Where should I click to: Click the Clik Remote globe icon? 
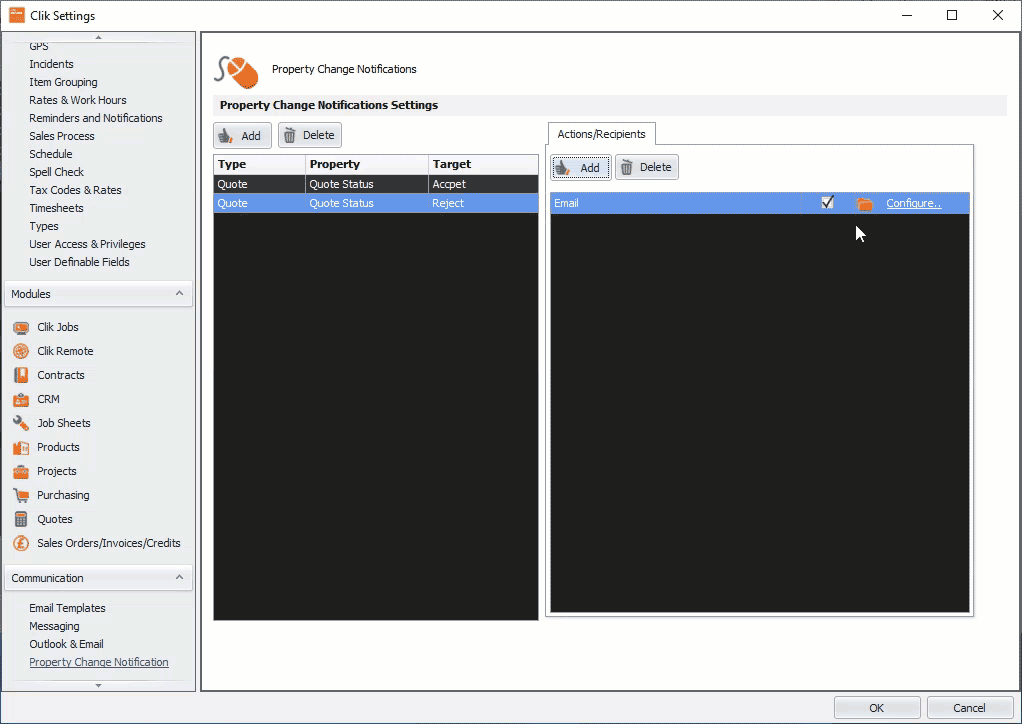point(21,351)
